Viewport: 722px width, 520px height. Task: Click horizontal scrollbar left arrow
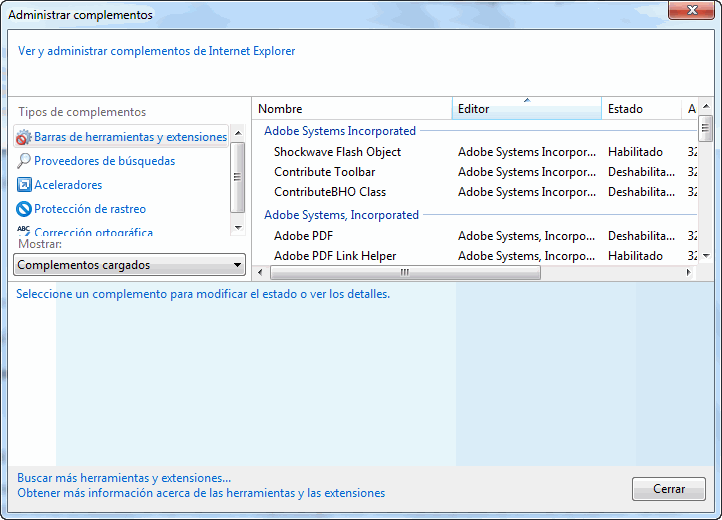pyautogui.click(x=260, y=272)
